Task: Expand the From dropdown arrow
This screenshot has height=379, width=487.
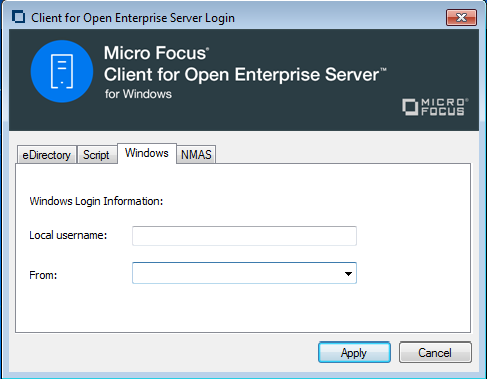Action: (348, 274)
